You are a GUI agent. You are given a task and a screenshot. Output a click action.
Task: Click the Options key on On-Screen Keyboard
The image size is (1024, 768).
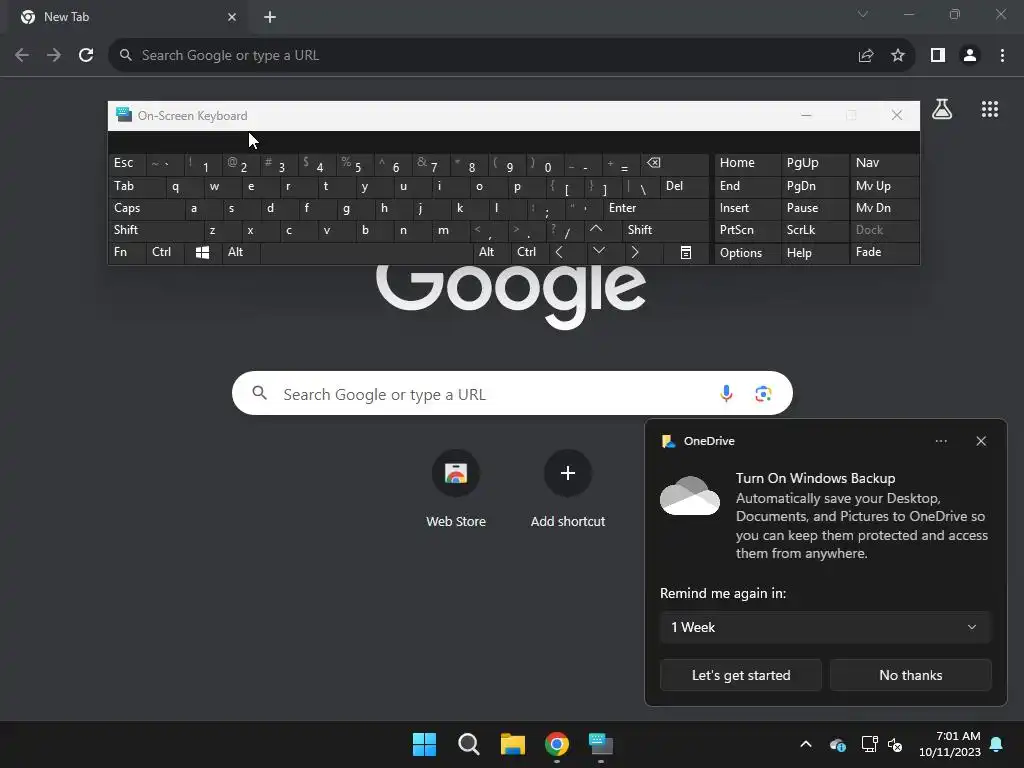click(748, 253)
